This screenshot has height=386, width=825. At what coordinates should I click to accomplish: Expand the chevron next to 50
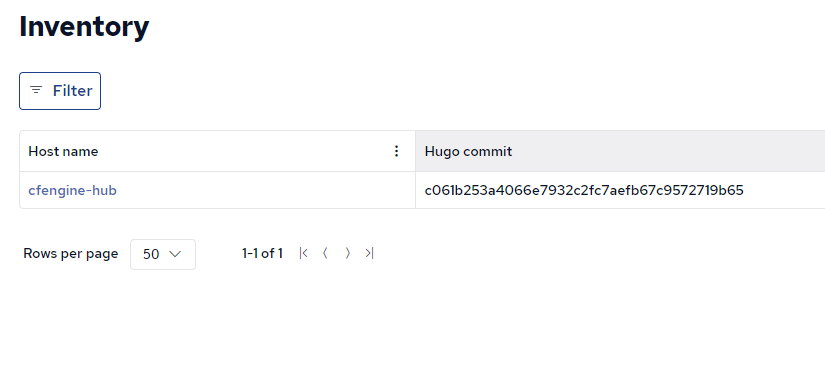coord(175,255)
